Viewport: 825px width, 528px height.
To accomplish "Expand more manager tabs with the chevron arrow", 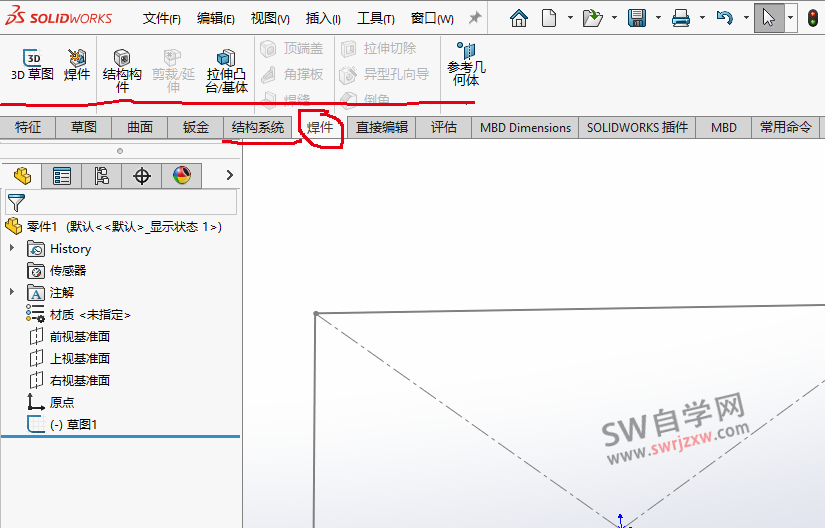I will (229, 175).
